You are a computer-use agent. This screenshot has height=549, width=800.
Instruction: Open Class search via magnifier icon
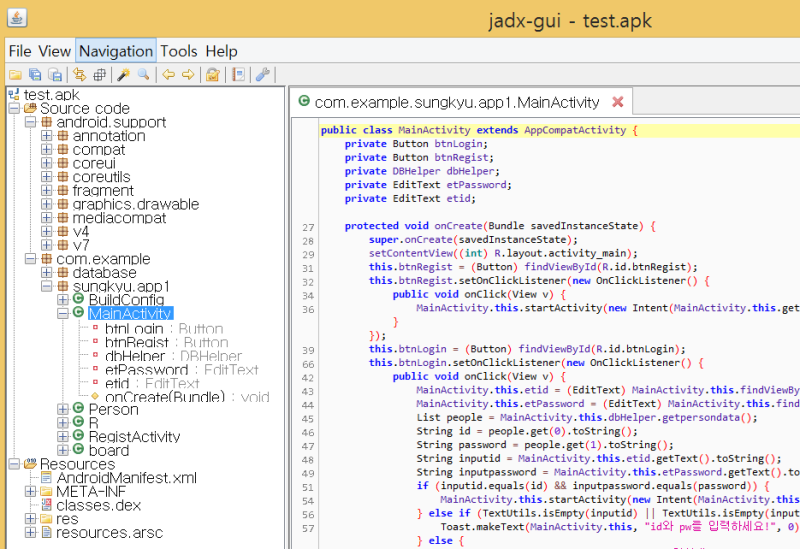pyautogui.click(x=143, y=75)
